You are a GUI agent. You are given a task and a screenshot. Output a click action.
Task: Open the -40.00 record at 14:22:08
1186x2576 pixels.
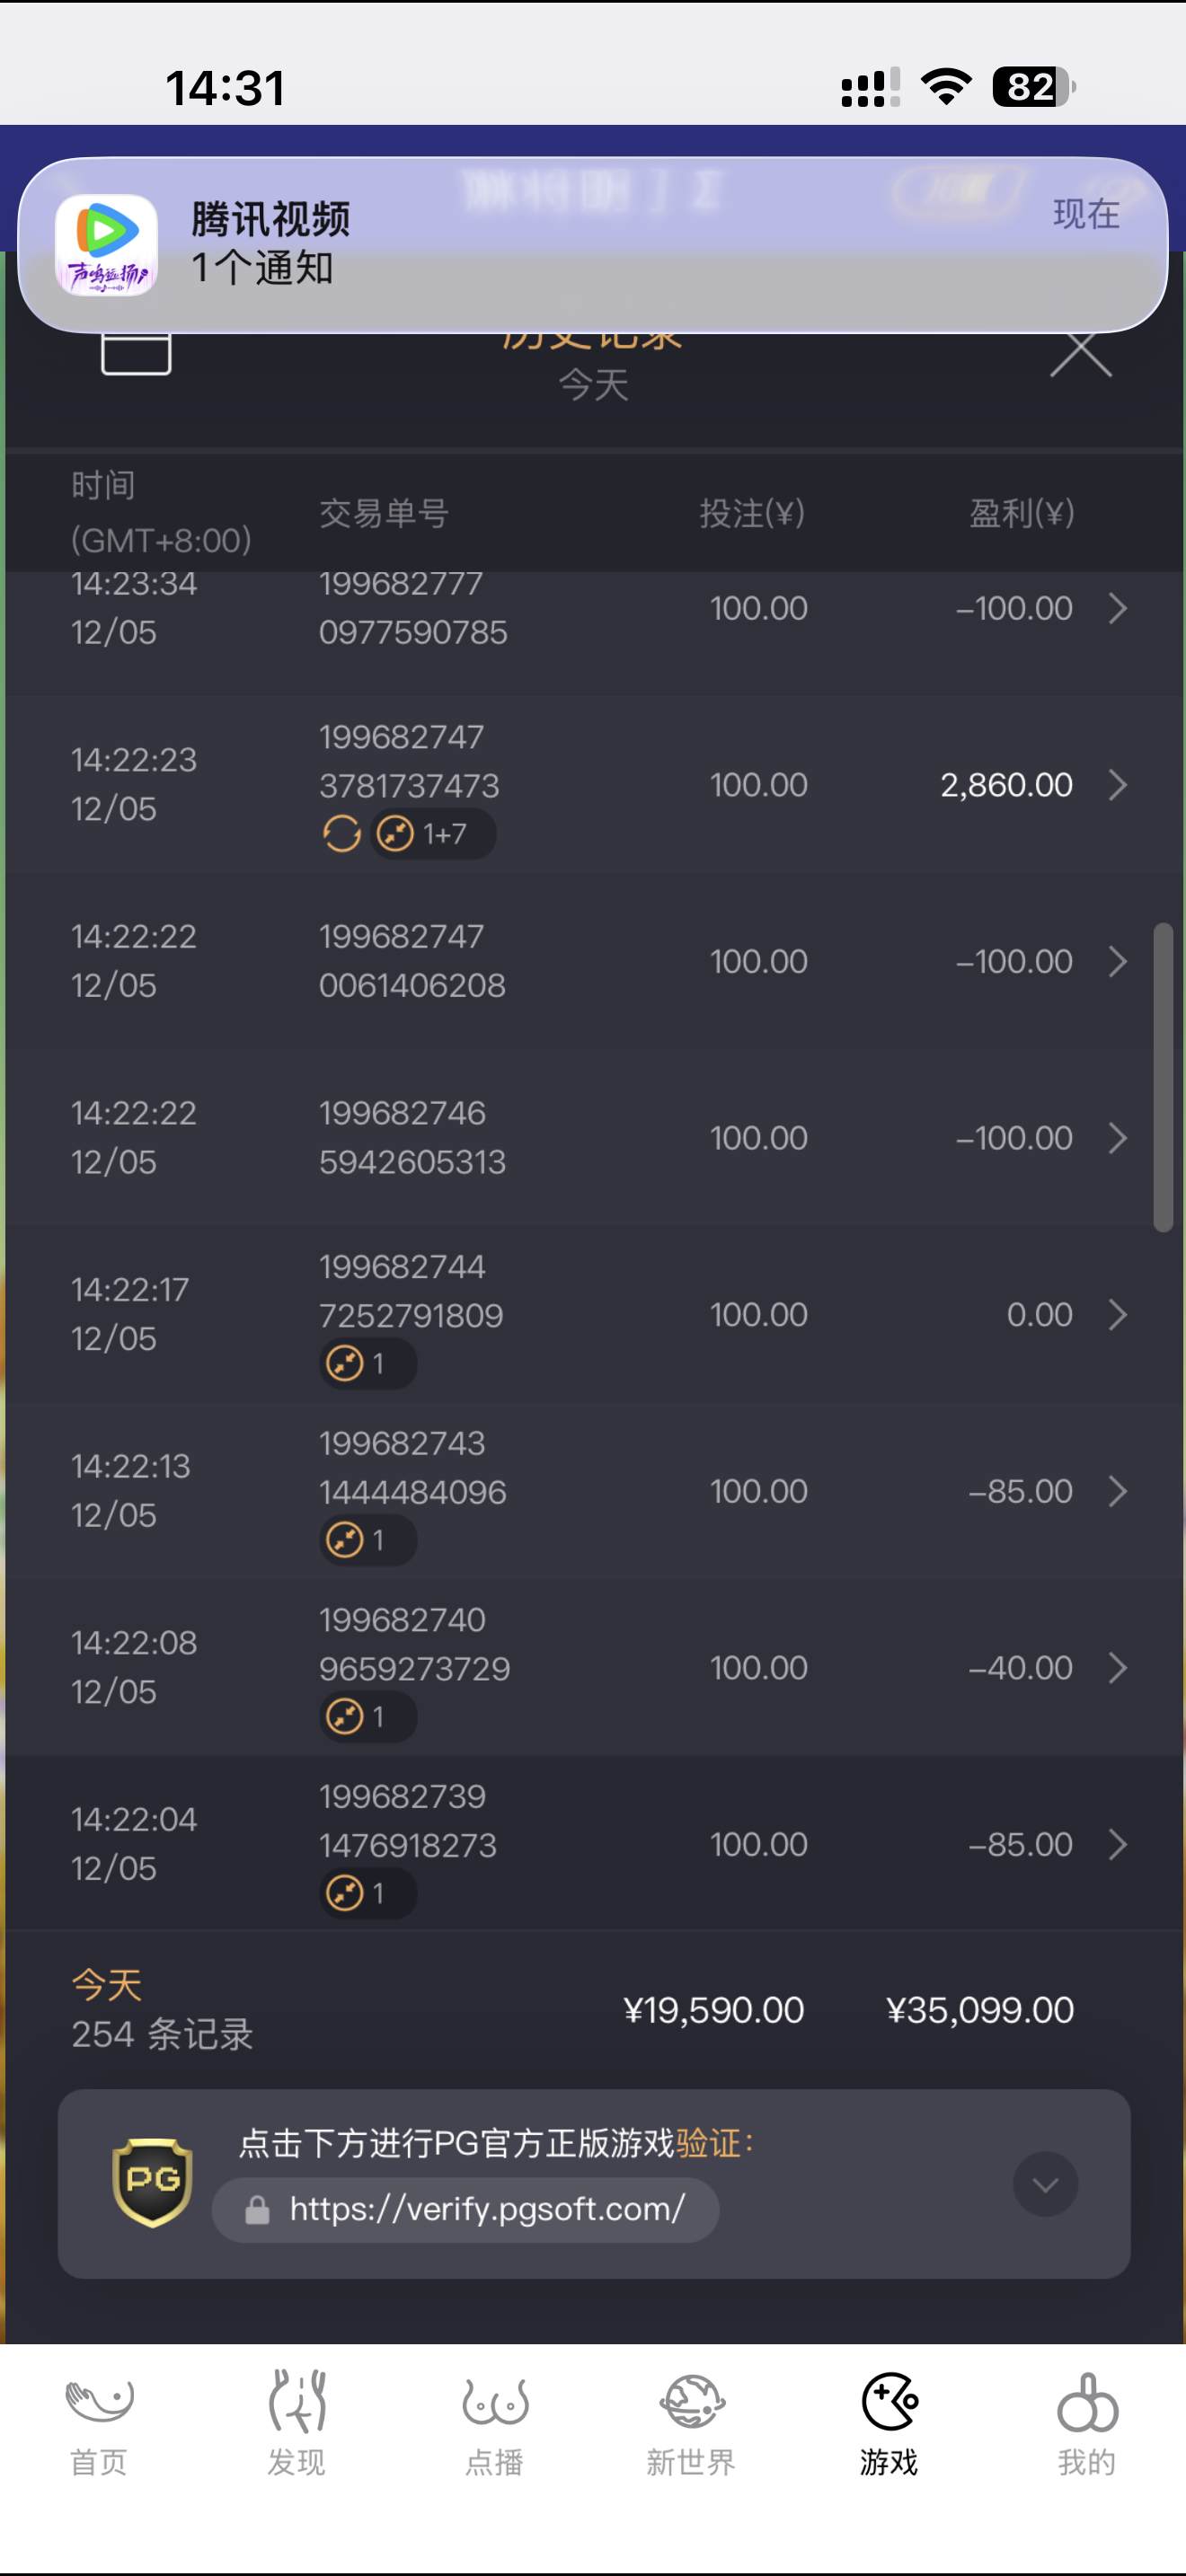click(1118, 1667)
